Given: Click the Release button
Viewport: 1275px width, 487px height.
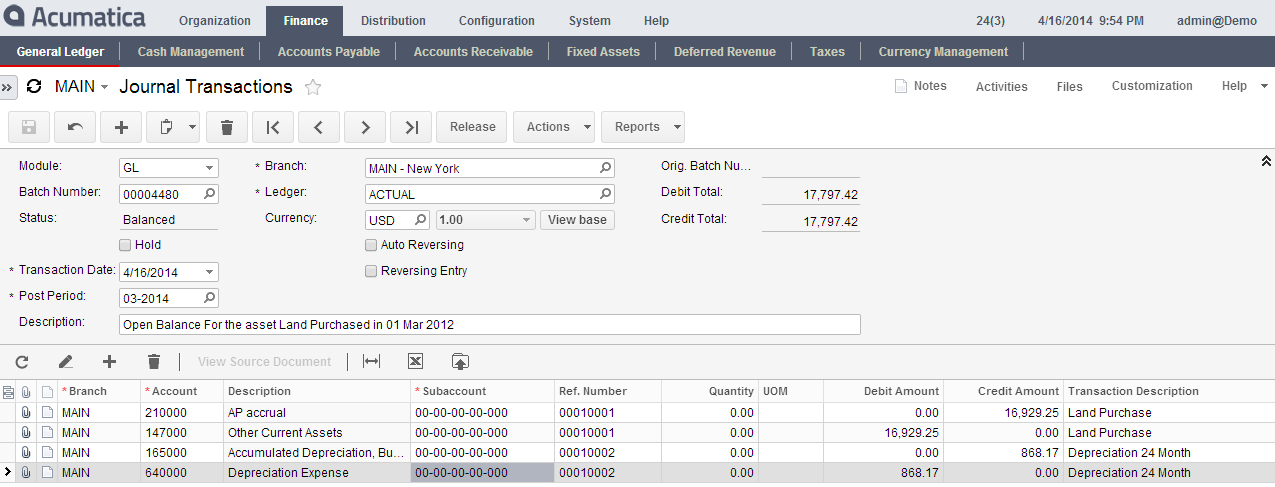Looking at the screenshot, I should (472, 127).
